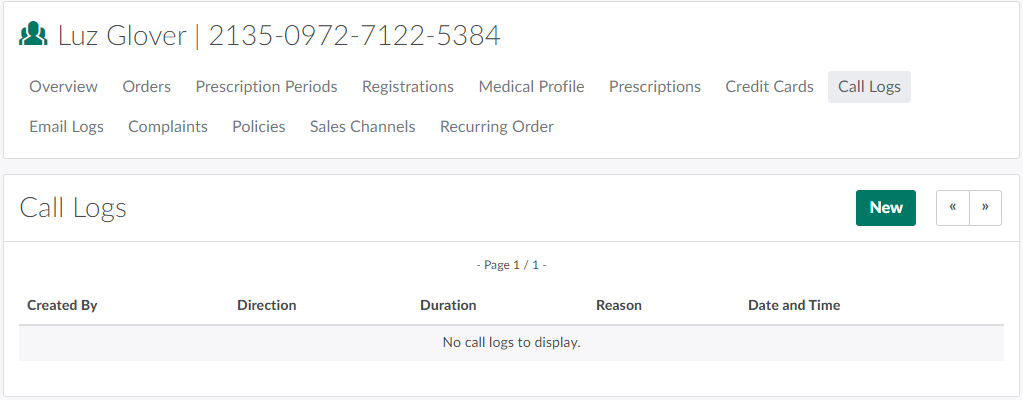View Prescription Periods section
The image size is (1023, 400).
[x=266, y=87]
